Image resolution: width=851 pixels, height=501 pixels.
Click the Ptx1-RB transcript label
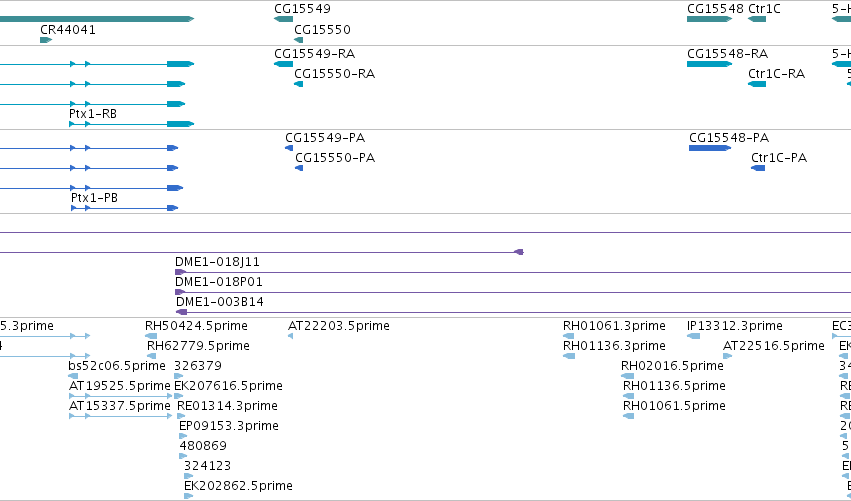[93, 114]
